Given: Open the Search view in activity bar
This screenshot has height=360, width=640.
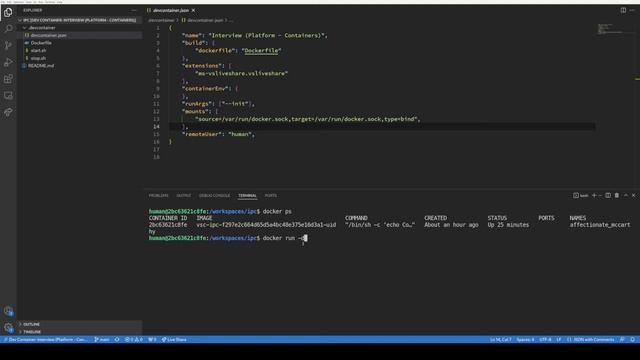Looking at the screenshot, I should coord(8,29).
